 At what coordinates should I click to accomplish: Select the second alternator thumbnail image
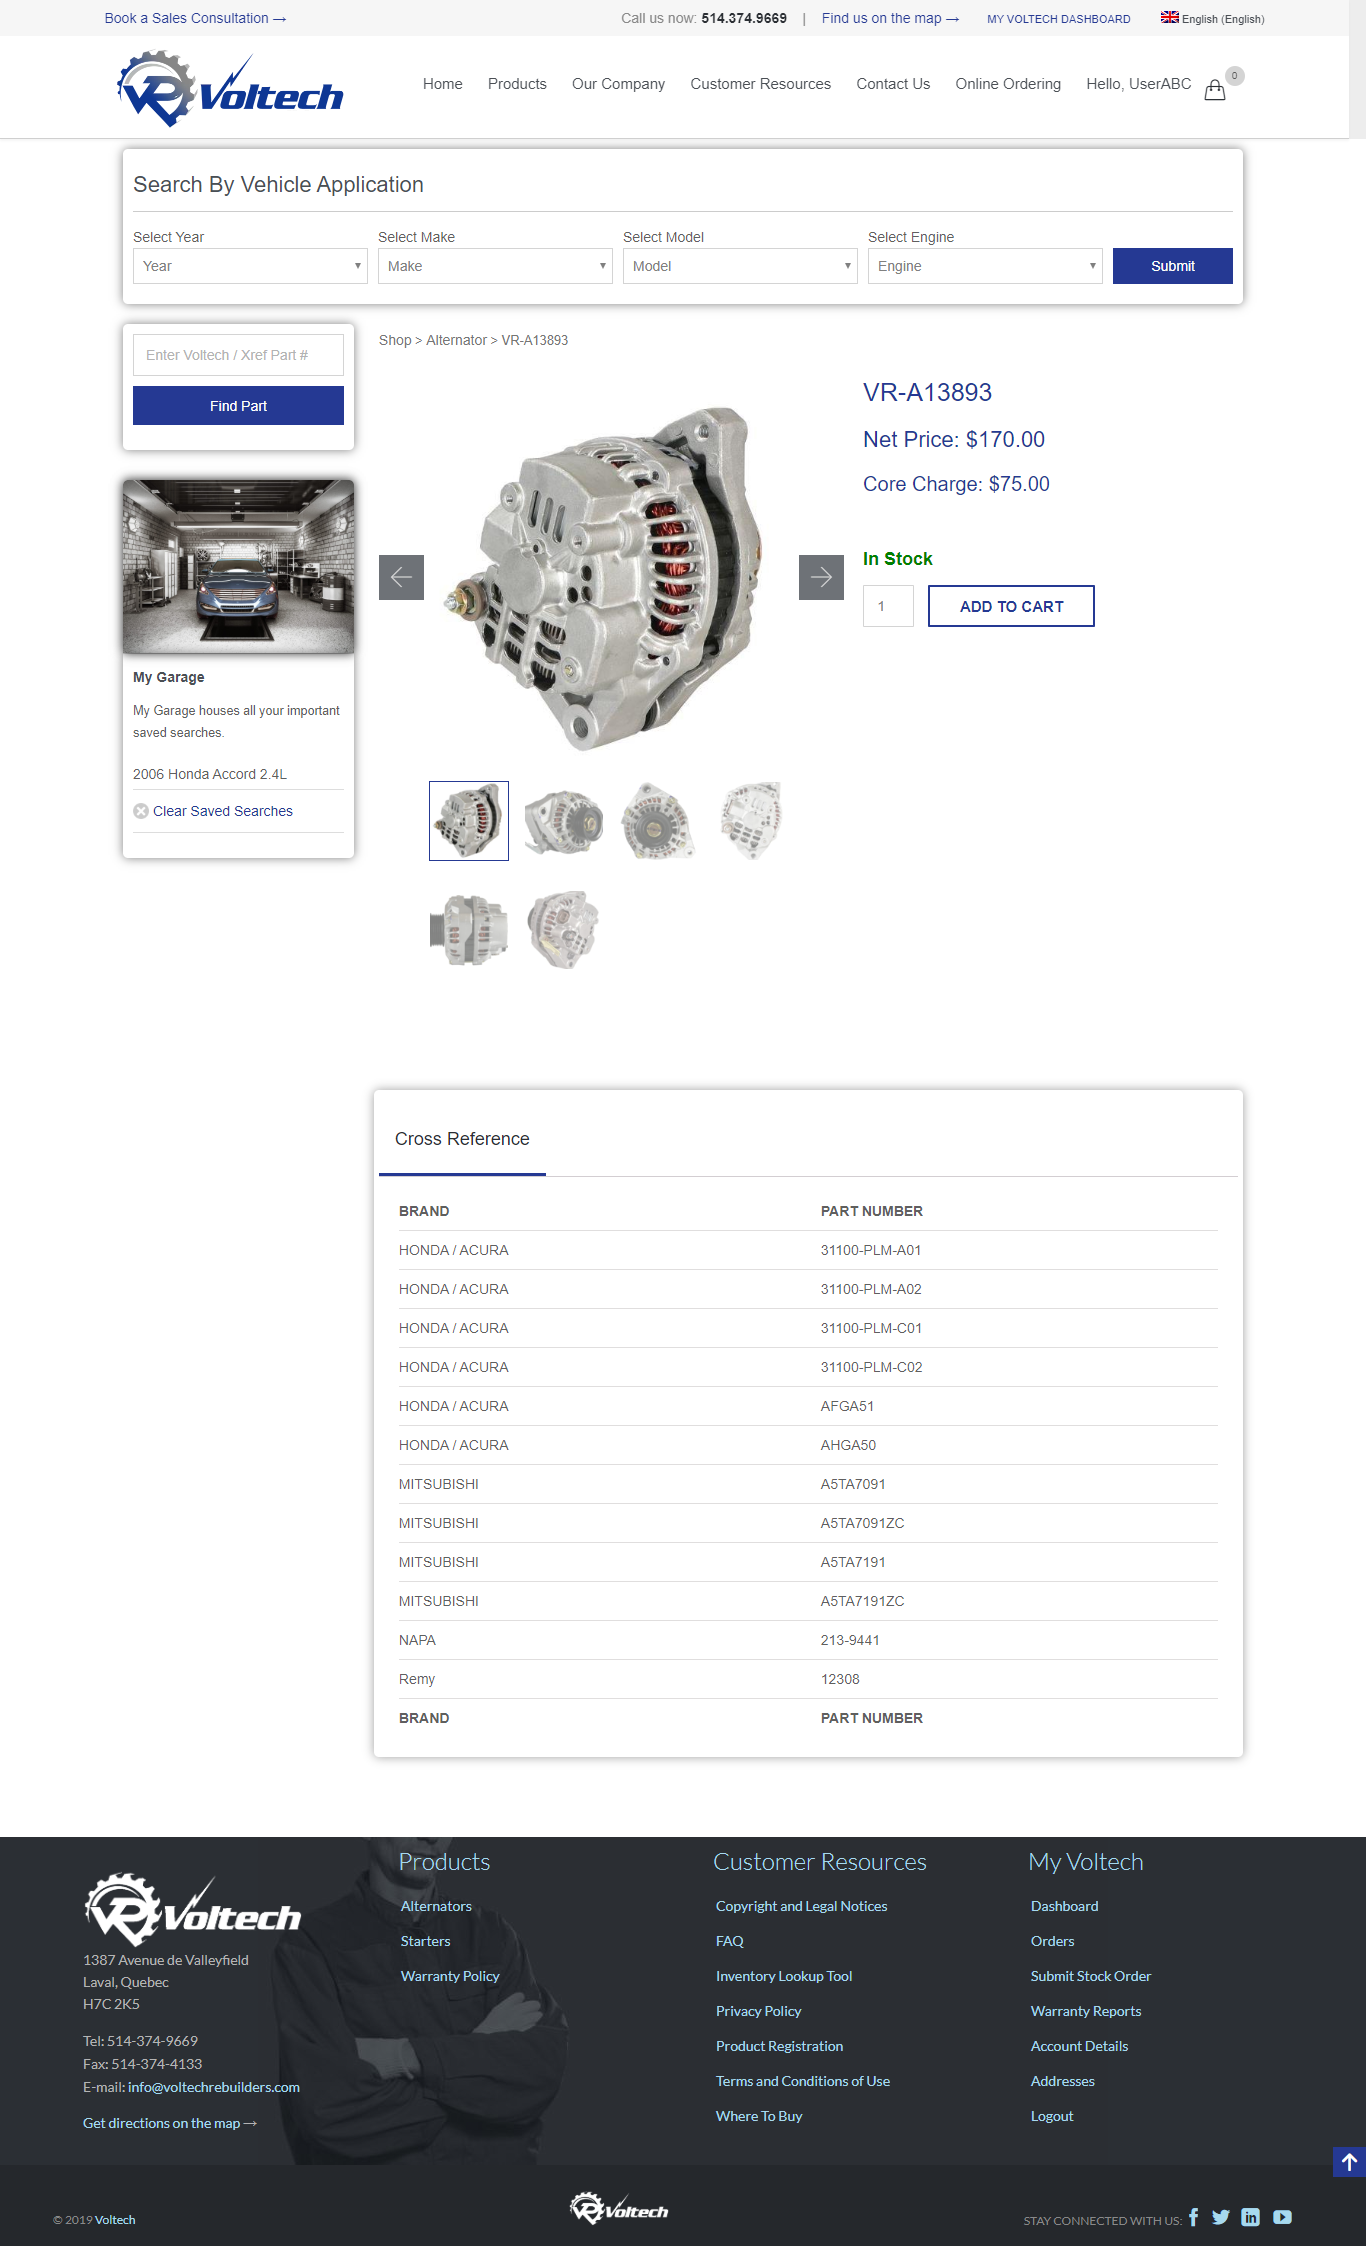click(563, 821)
